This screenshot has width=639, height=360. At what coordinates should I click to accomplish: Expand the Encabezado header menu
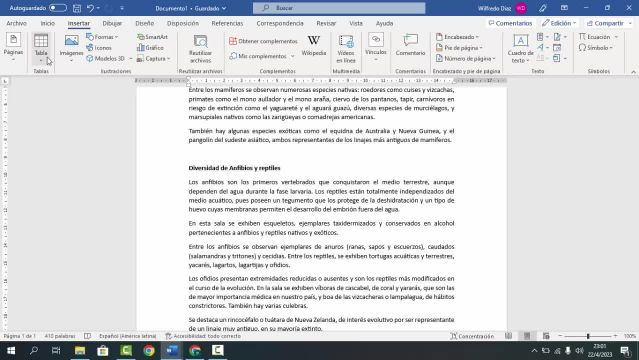click(x=457, y=37)
